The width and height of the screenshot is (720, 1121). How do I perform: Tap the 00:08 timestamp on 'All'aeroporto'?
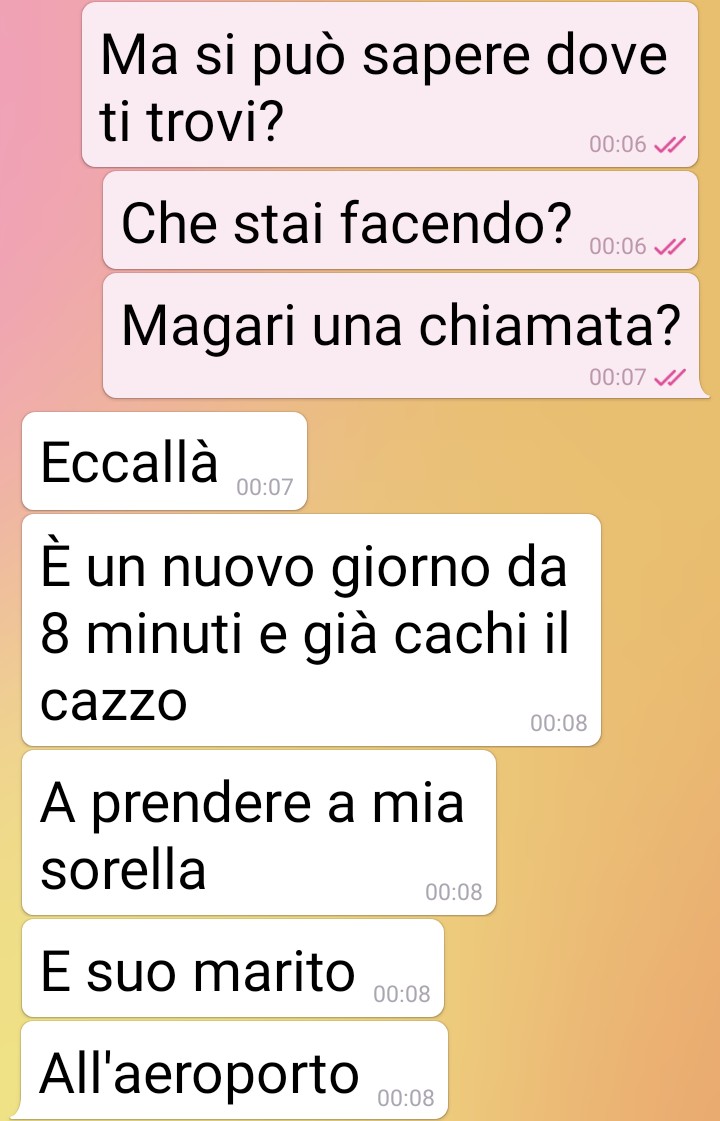point(405,1097)
